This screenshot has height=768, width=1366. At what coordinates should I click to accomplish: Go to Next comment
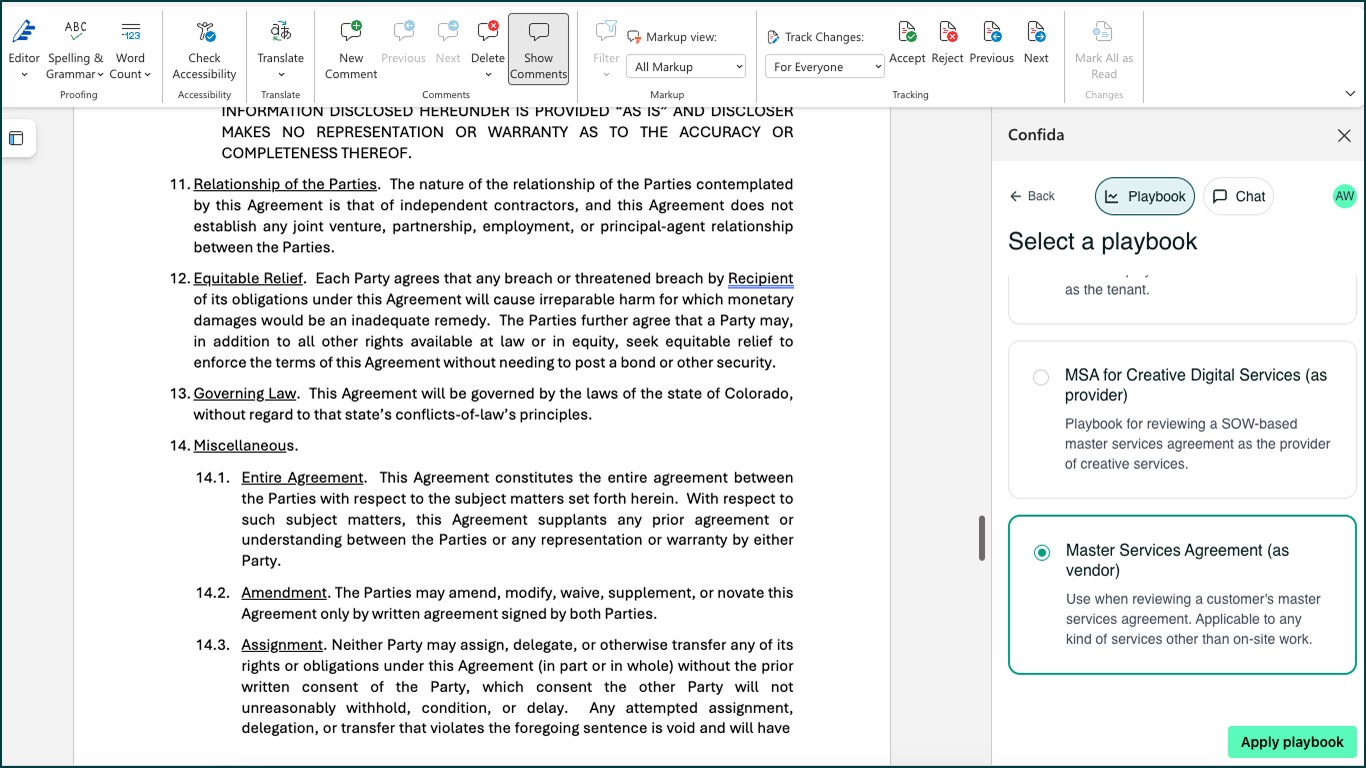[x=448, y=42]
